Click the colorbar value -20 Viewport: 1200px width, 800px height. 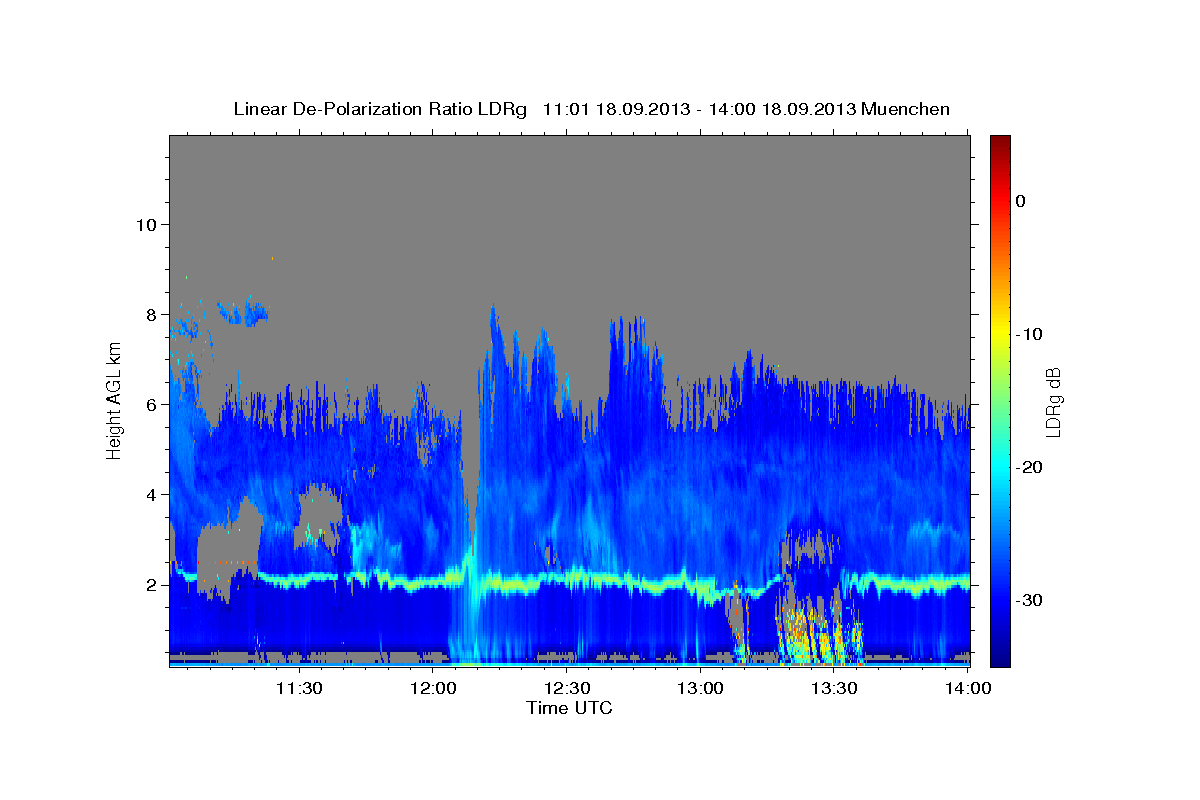click(1030, 467)
